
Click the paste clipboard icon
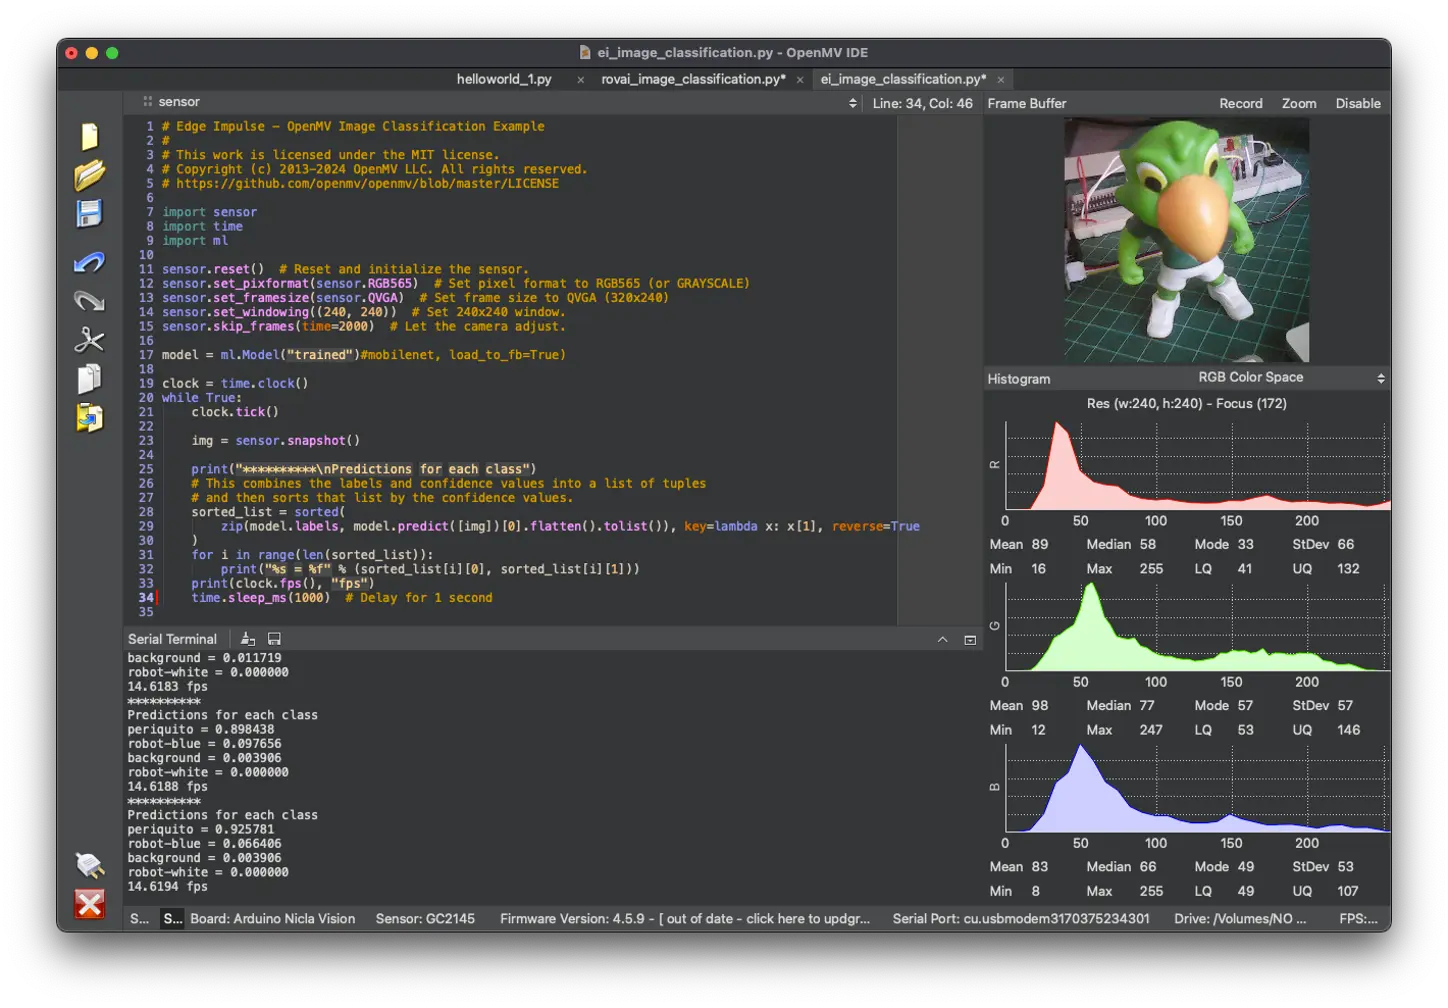tap(89, 417)
